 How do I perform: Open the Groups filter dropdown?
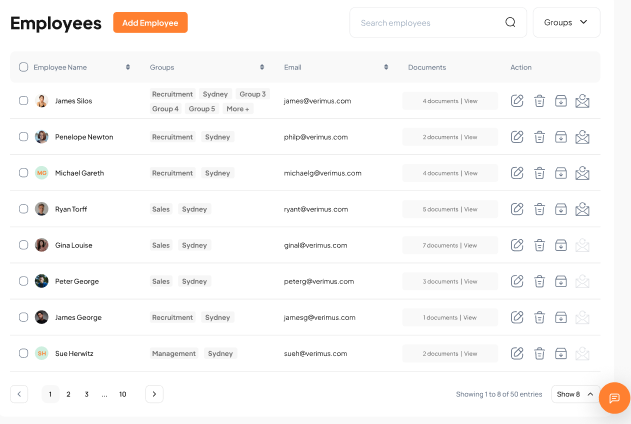click(x=566, y=22)
